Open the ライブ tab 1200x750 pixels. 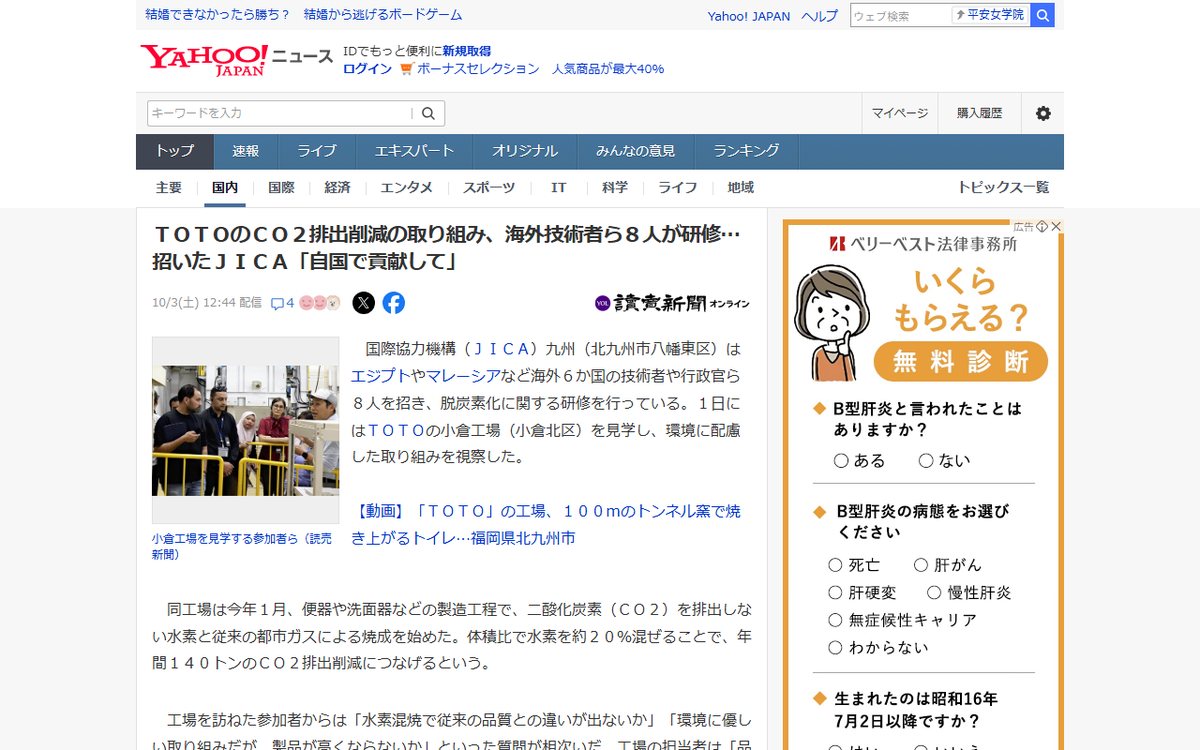click(x=317, y=151)
